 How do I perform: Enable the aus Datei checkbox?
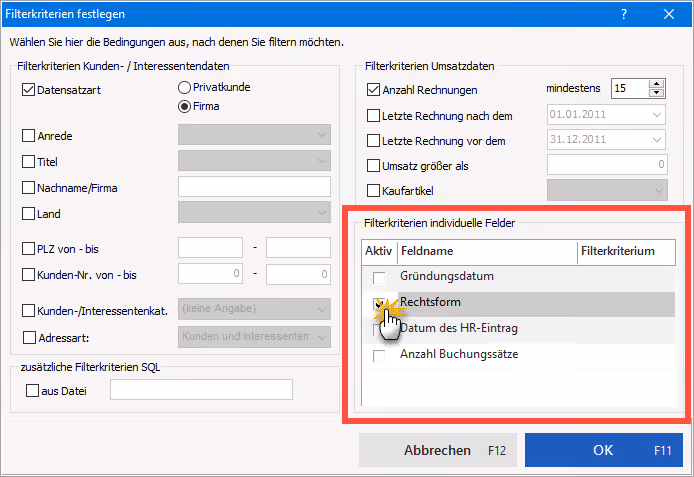(32, 391)
